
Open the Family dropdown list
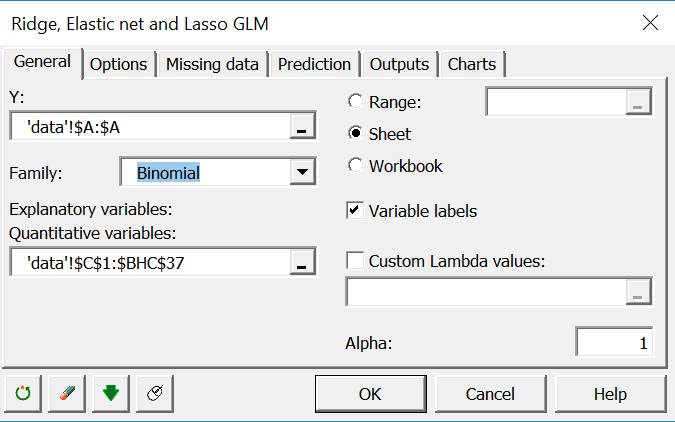[301, 173]
